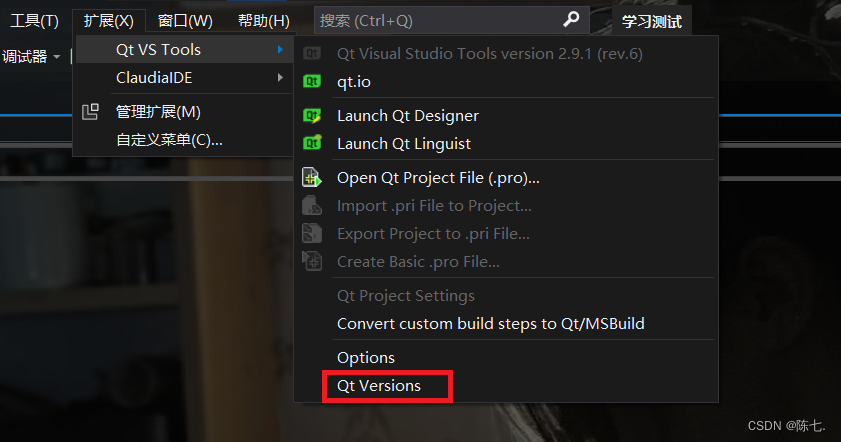Click the 学习测试 solution name button
The width and height of the screenshot is (841, 442).
pyautogui.click(x=652, y=21)
